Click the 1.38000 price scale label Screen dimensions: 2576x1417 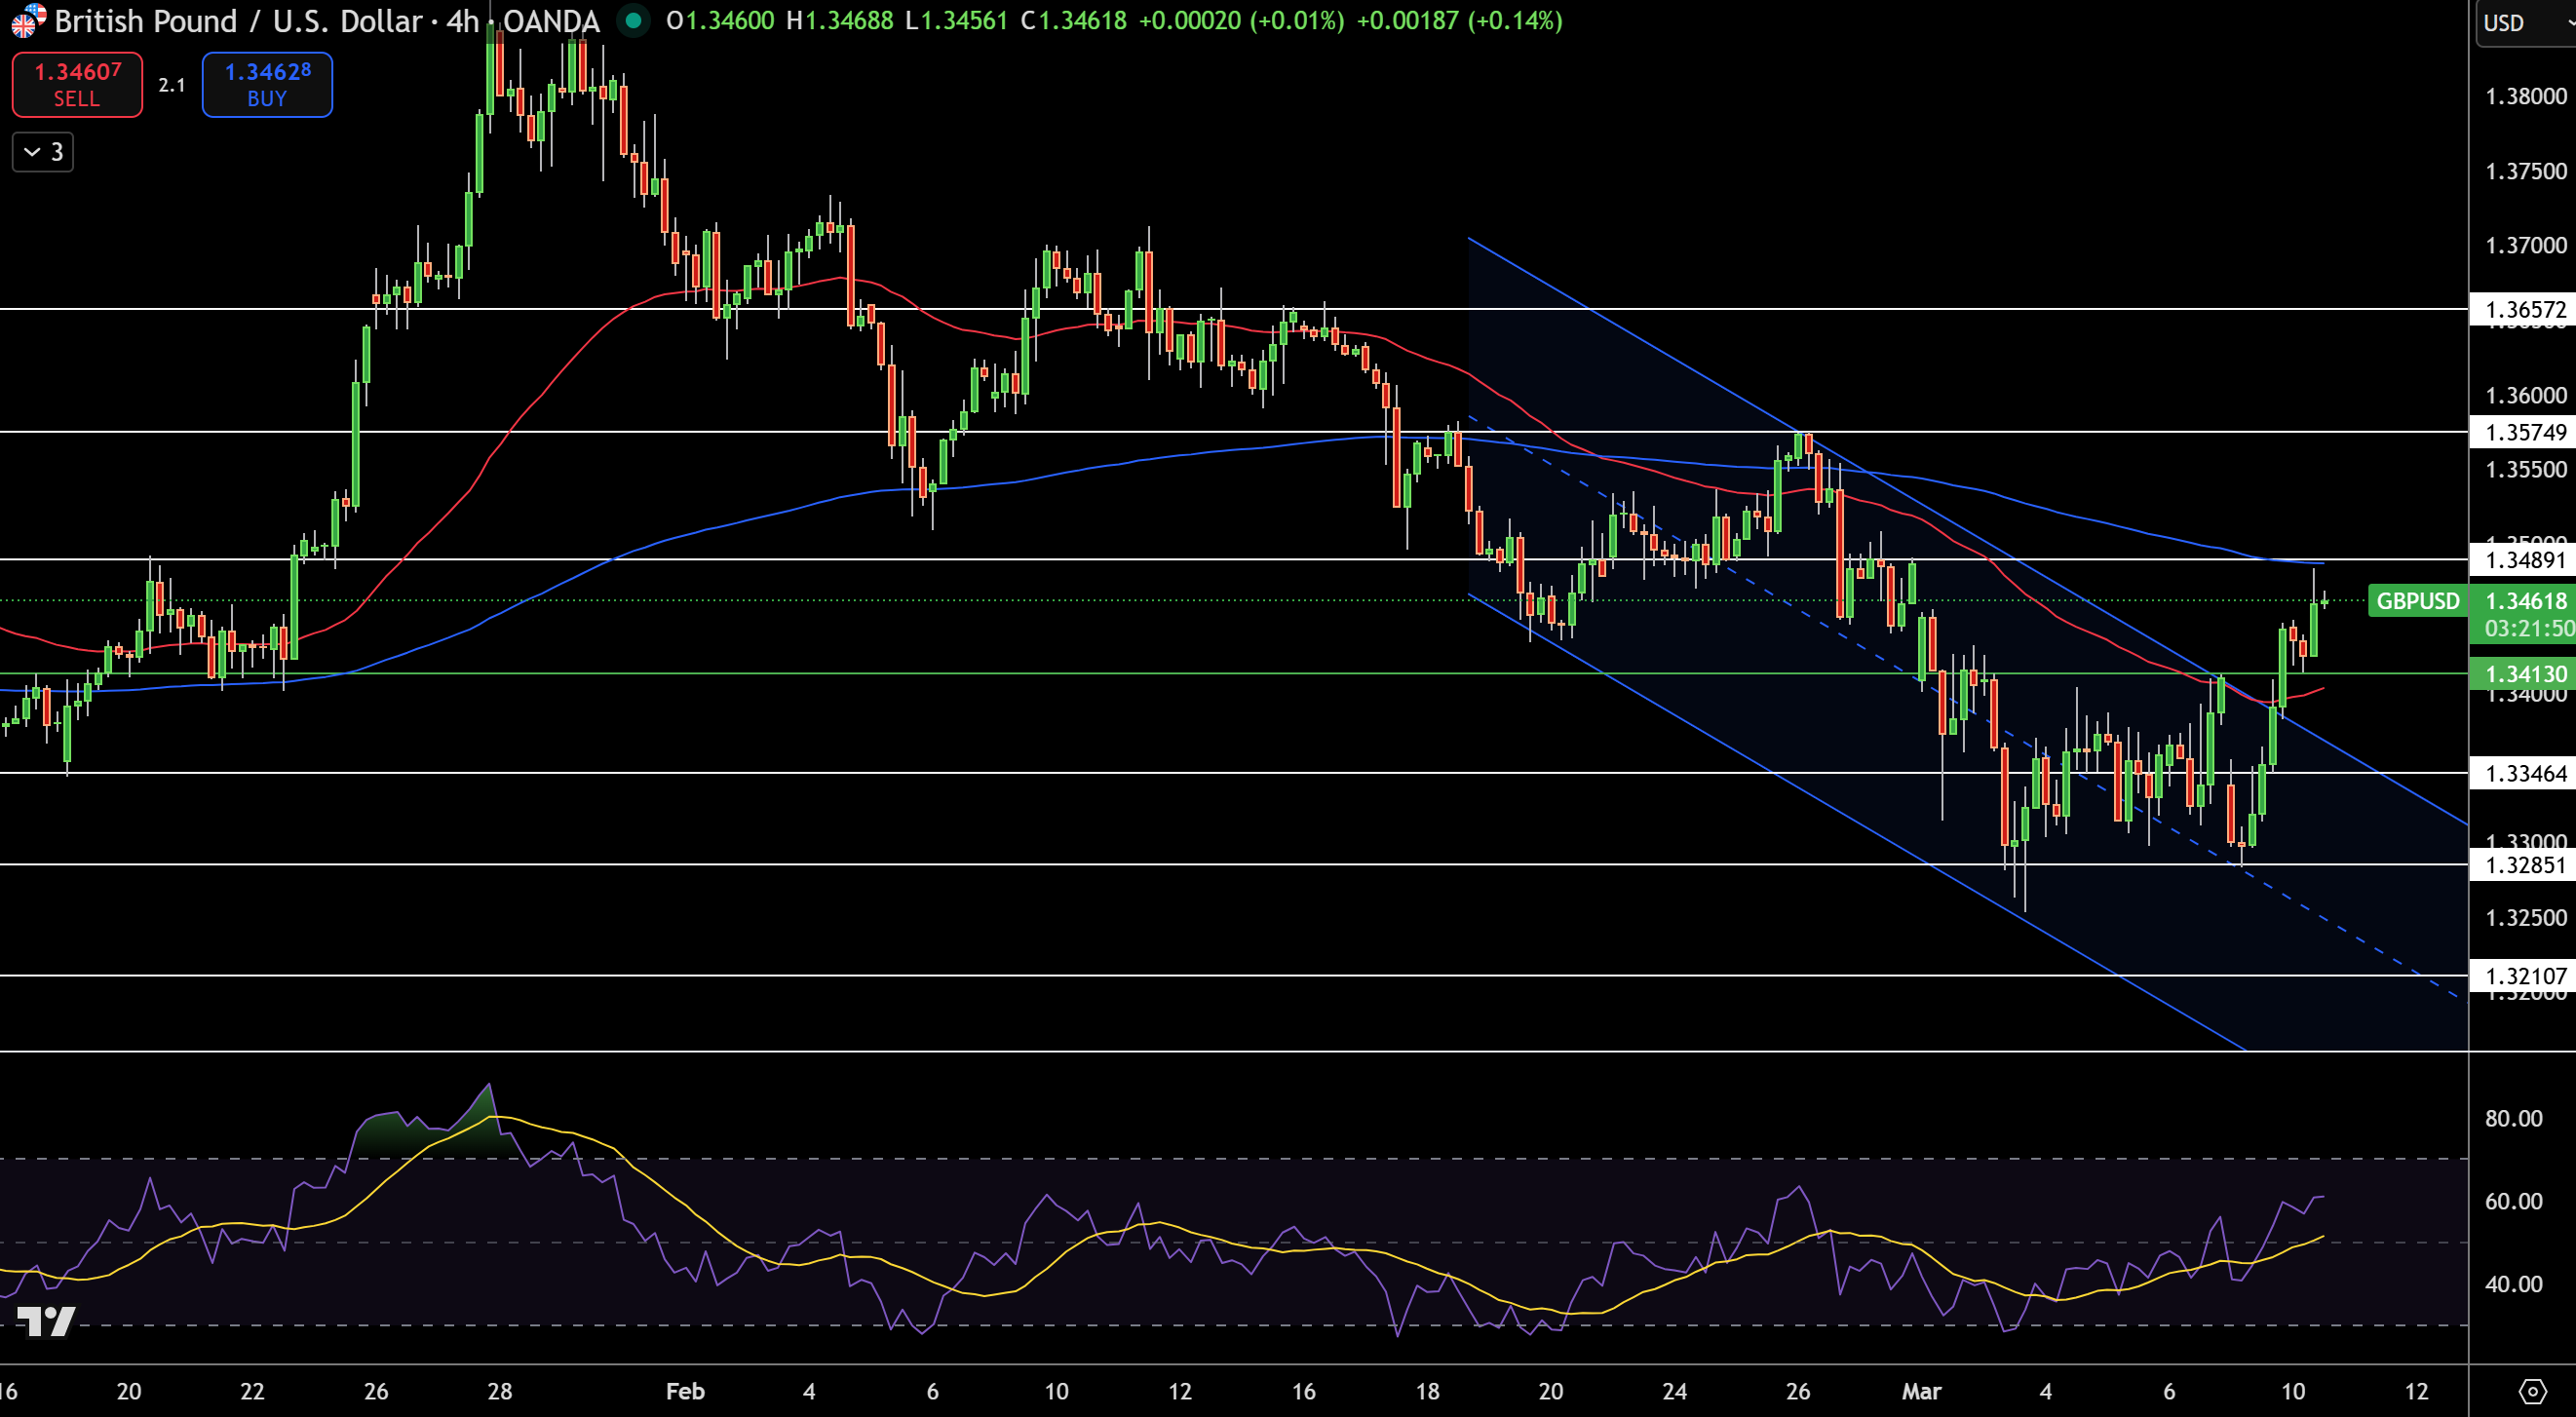click(2526, 96)
